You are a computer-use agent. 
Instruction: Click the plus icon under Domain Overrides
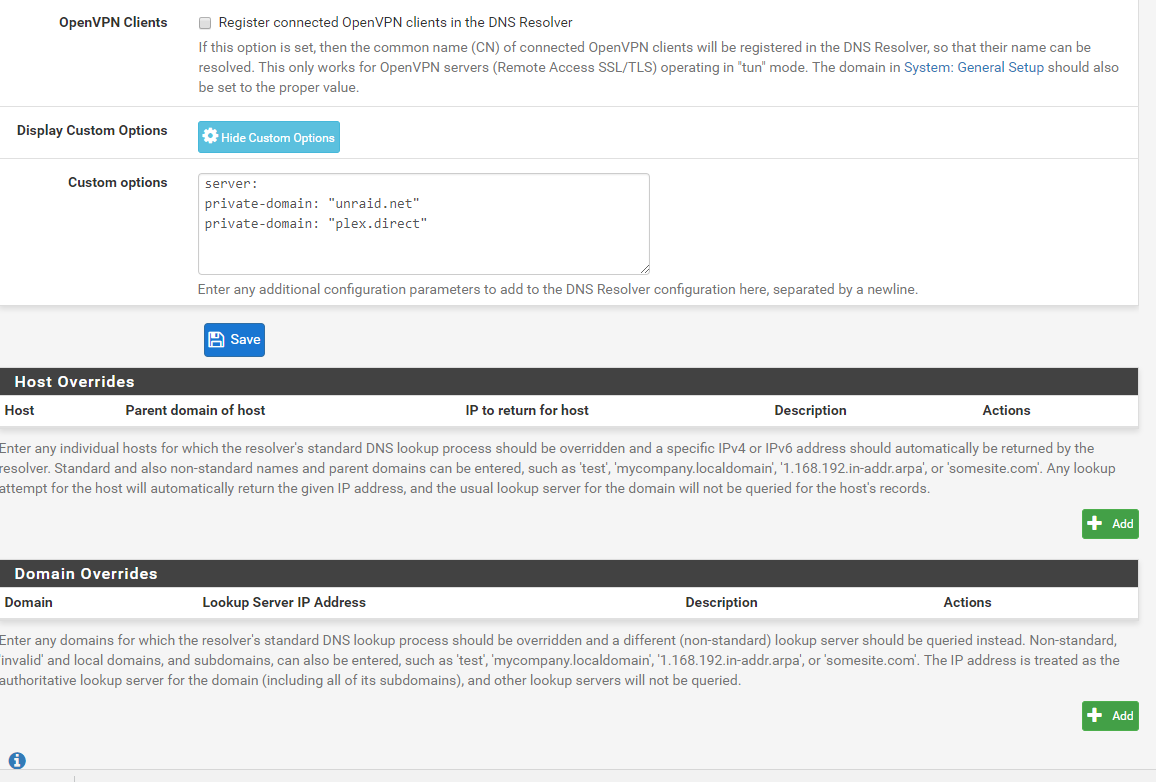tap(1095, 715)
